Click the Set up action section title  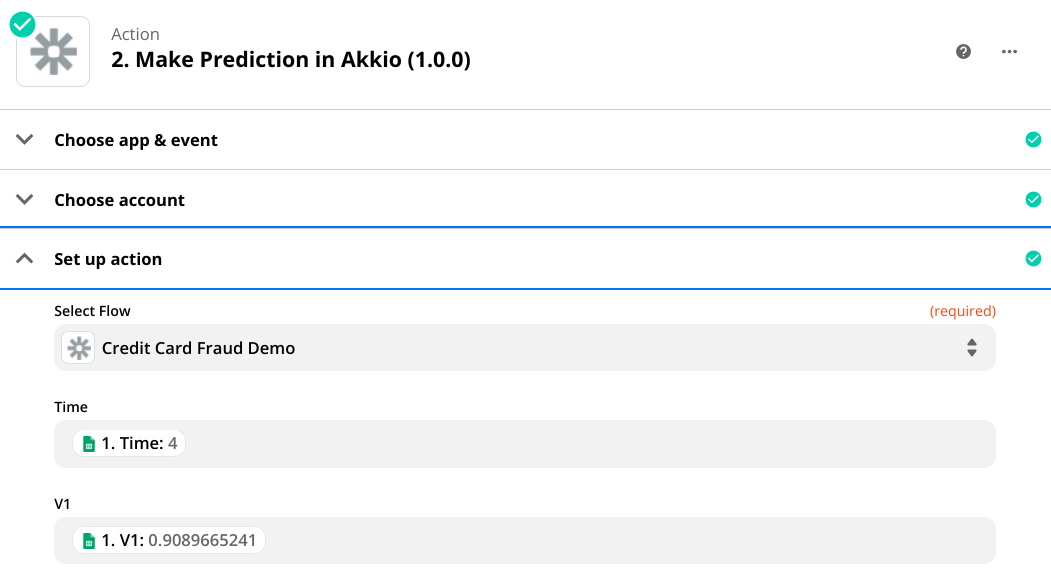coord(108,259)
